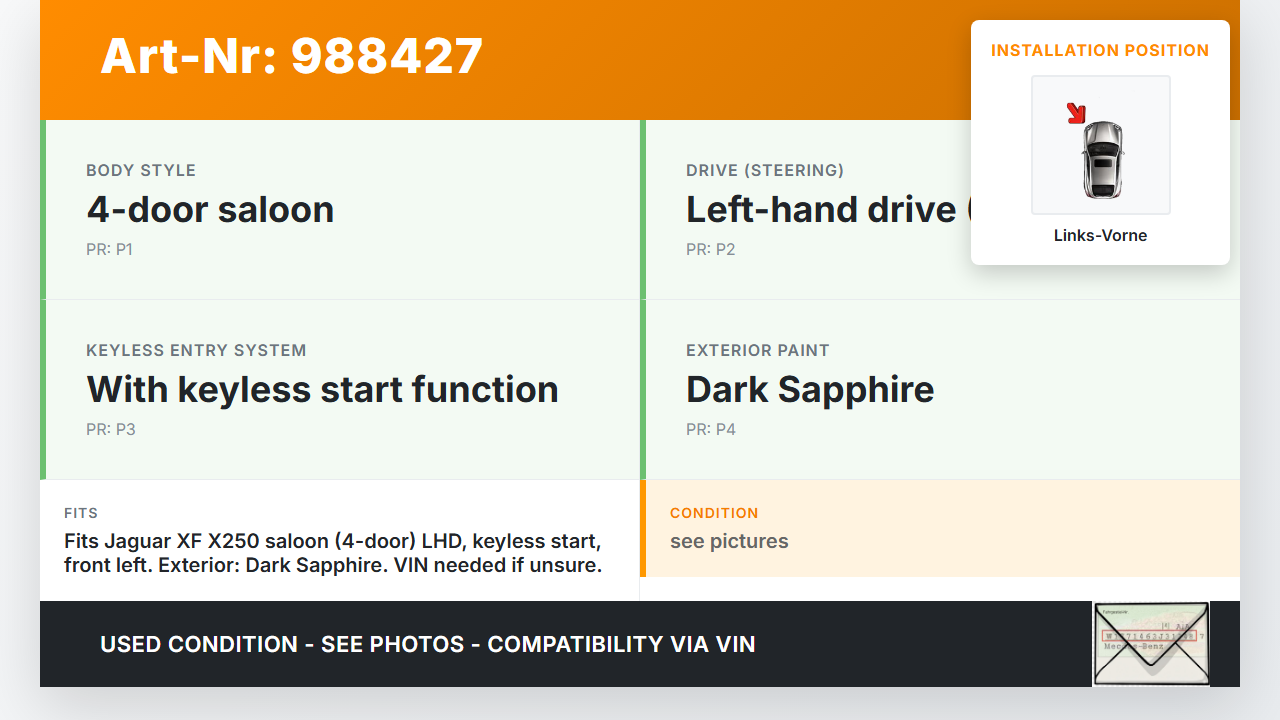Click the Exterior Paint label

coord(757,351)
